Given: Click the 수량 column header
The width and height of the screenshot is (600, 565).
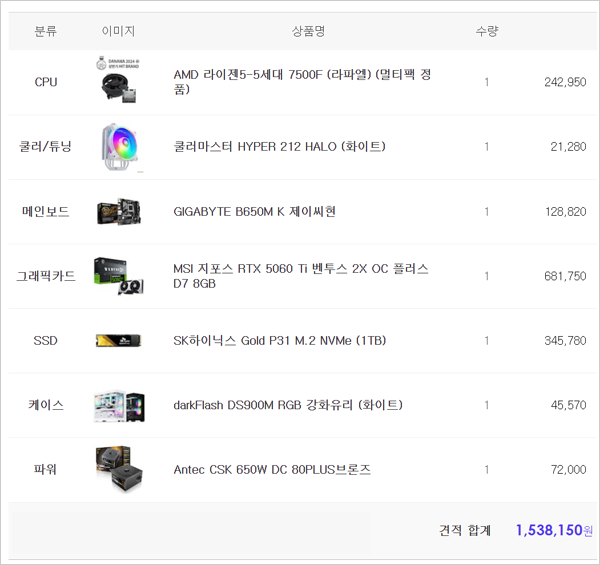Looking at the screenshot, I should 487,31.
